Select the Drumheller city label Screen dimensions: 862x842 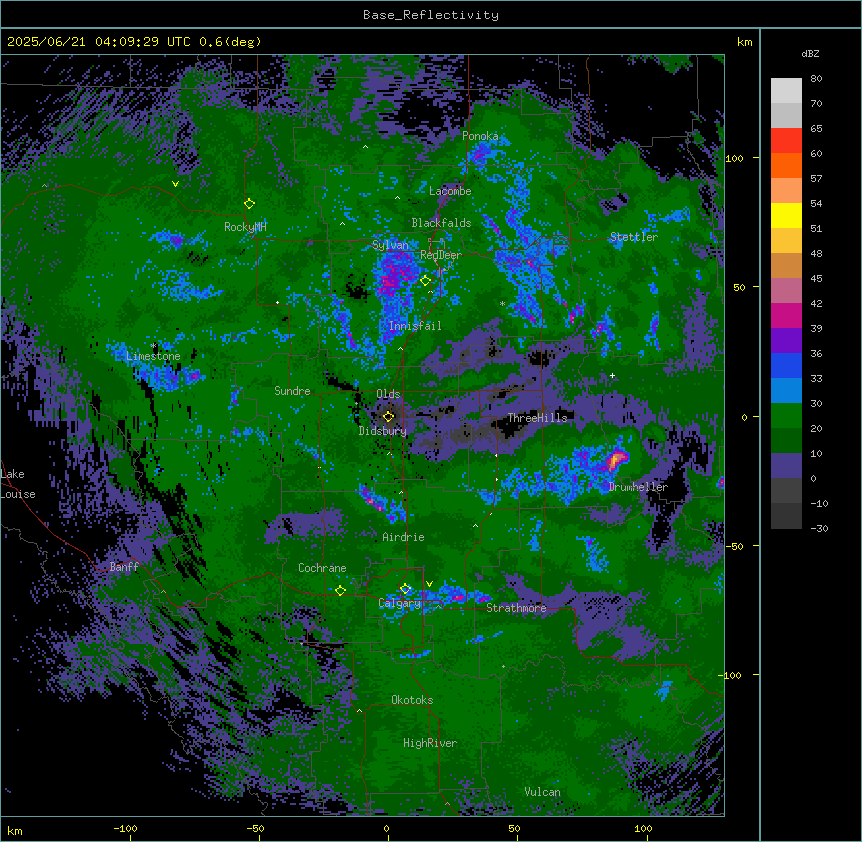point(638,487)
